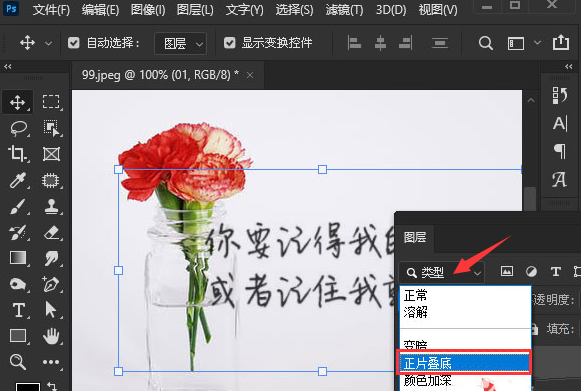Filter layers by pixel layer icon
This screenshot has width=581, height=391.
pos(507,272)
